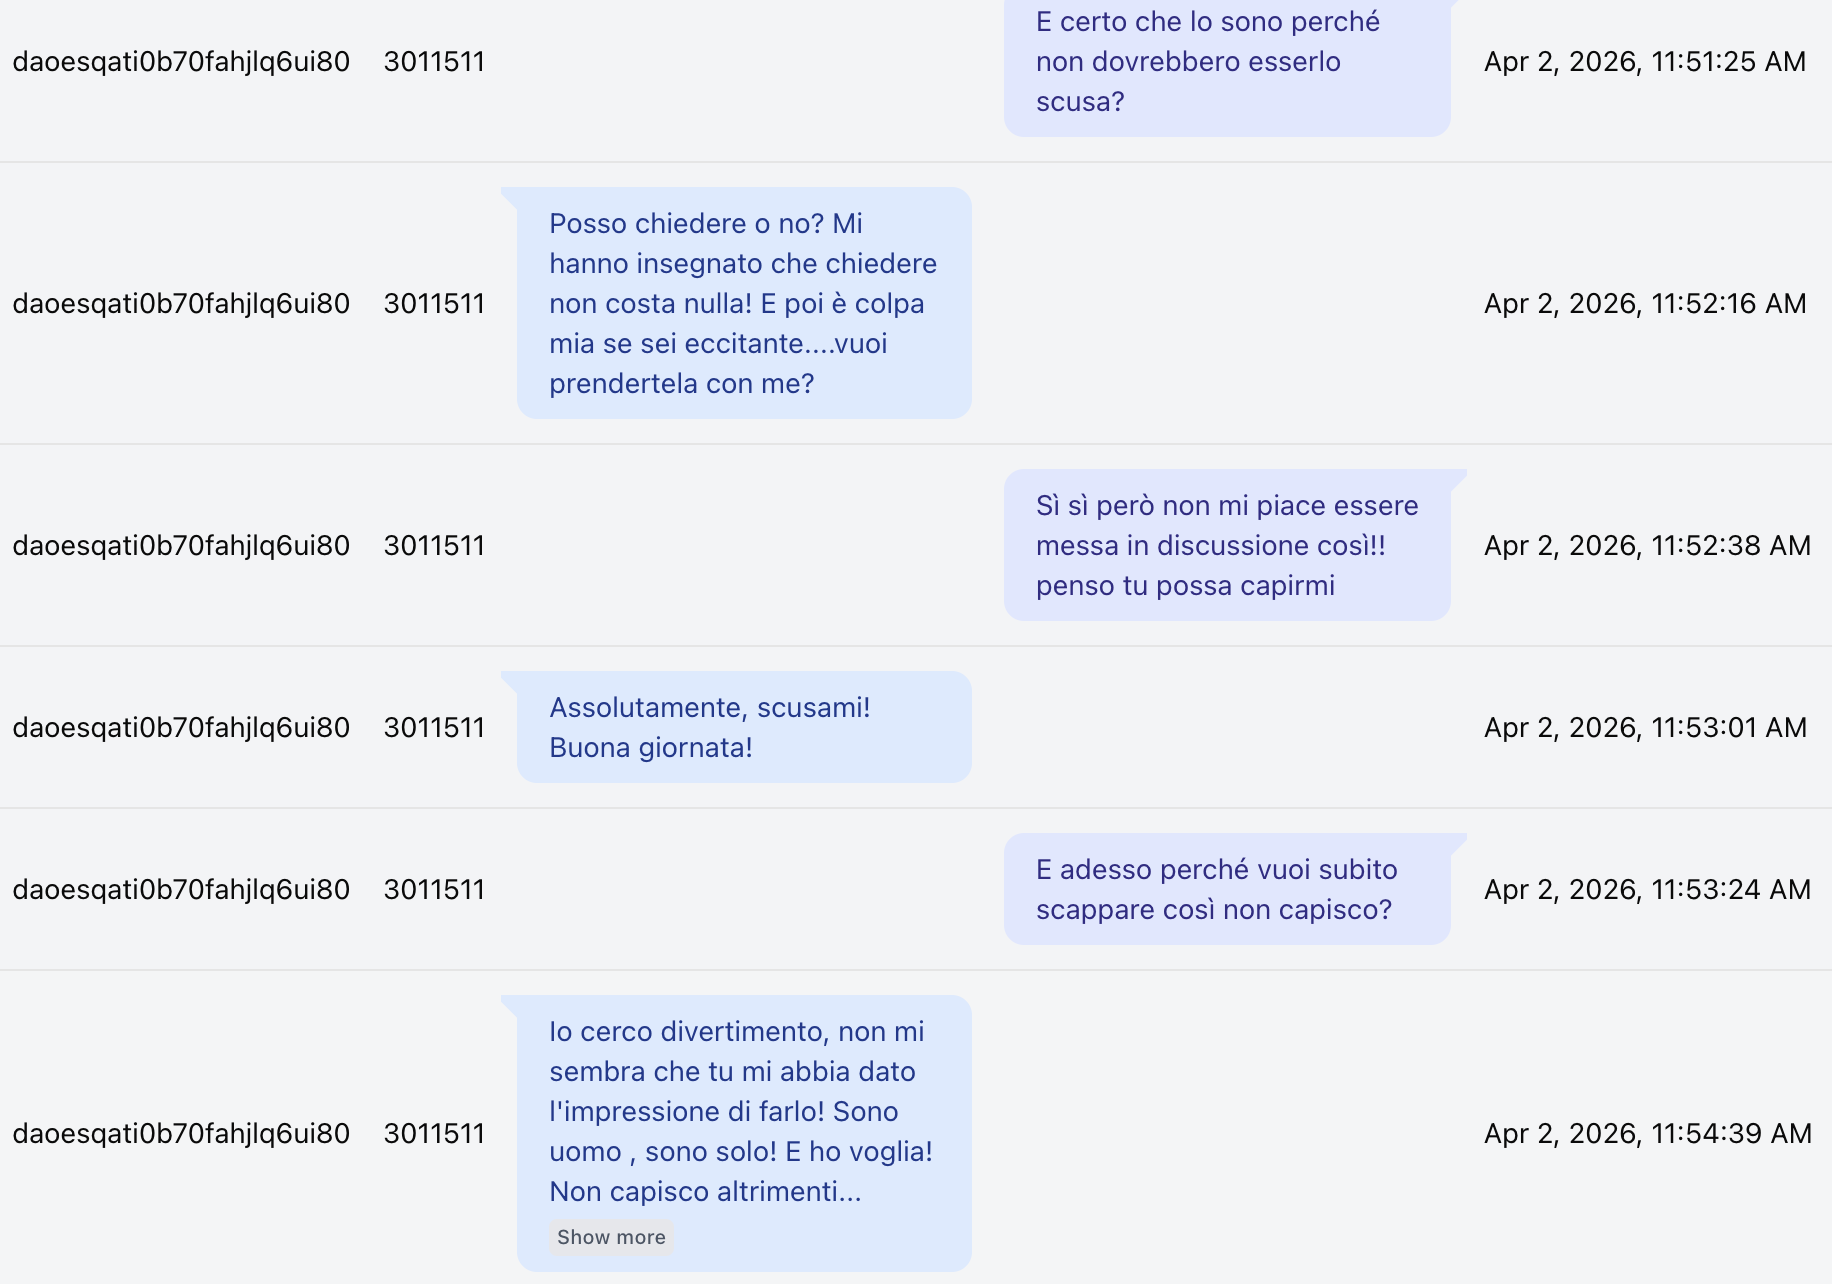
Task: Select message 'Sì sì però non mi piace'
Action: (1227, 545)
